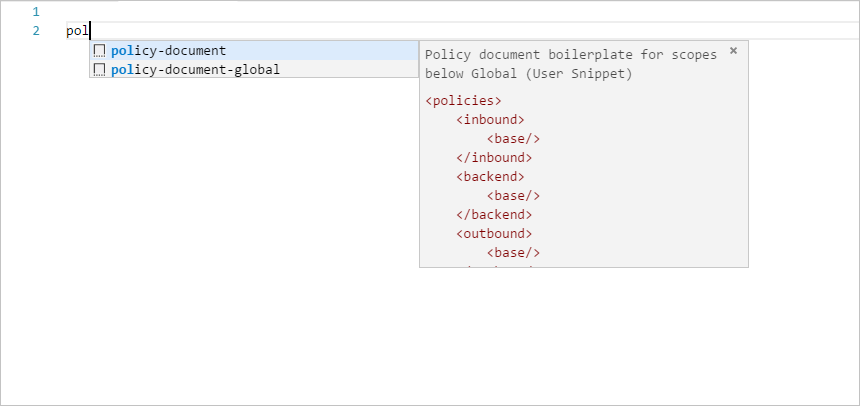This screenshot has height=406, width=860.
Task: Click the <base/> tag under <inbound>
Action: (x=513, y=139)
